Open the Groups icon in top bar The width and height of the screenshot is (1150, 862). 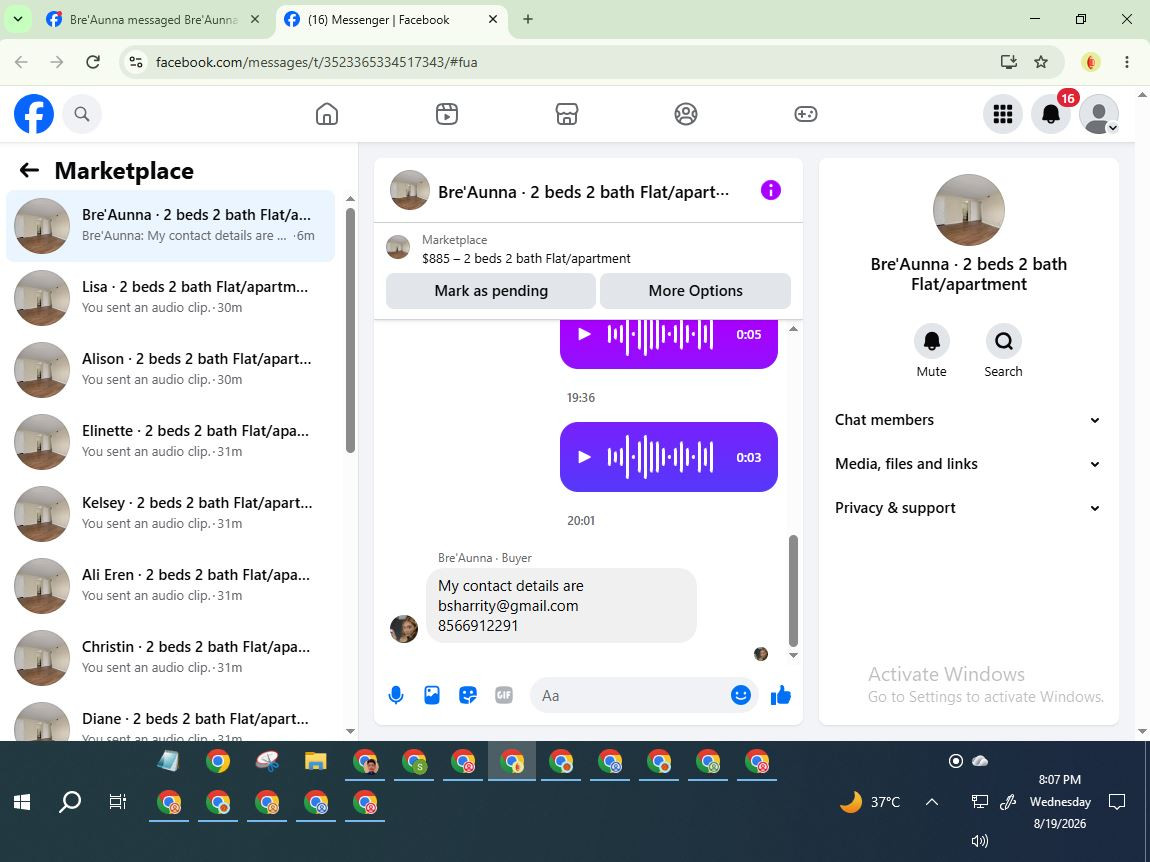pyautogui.click(x=686, y=114)
